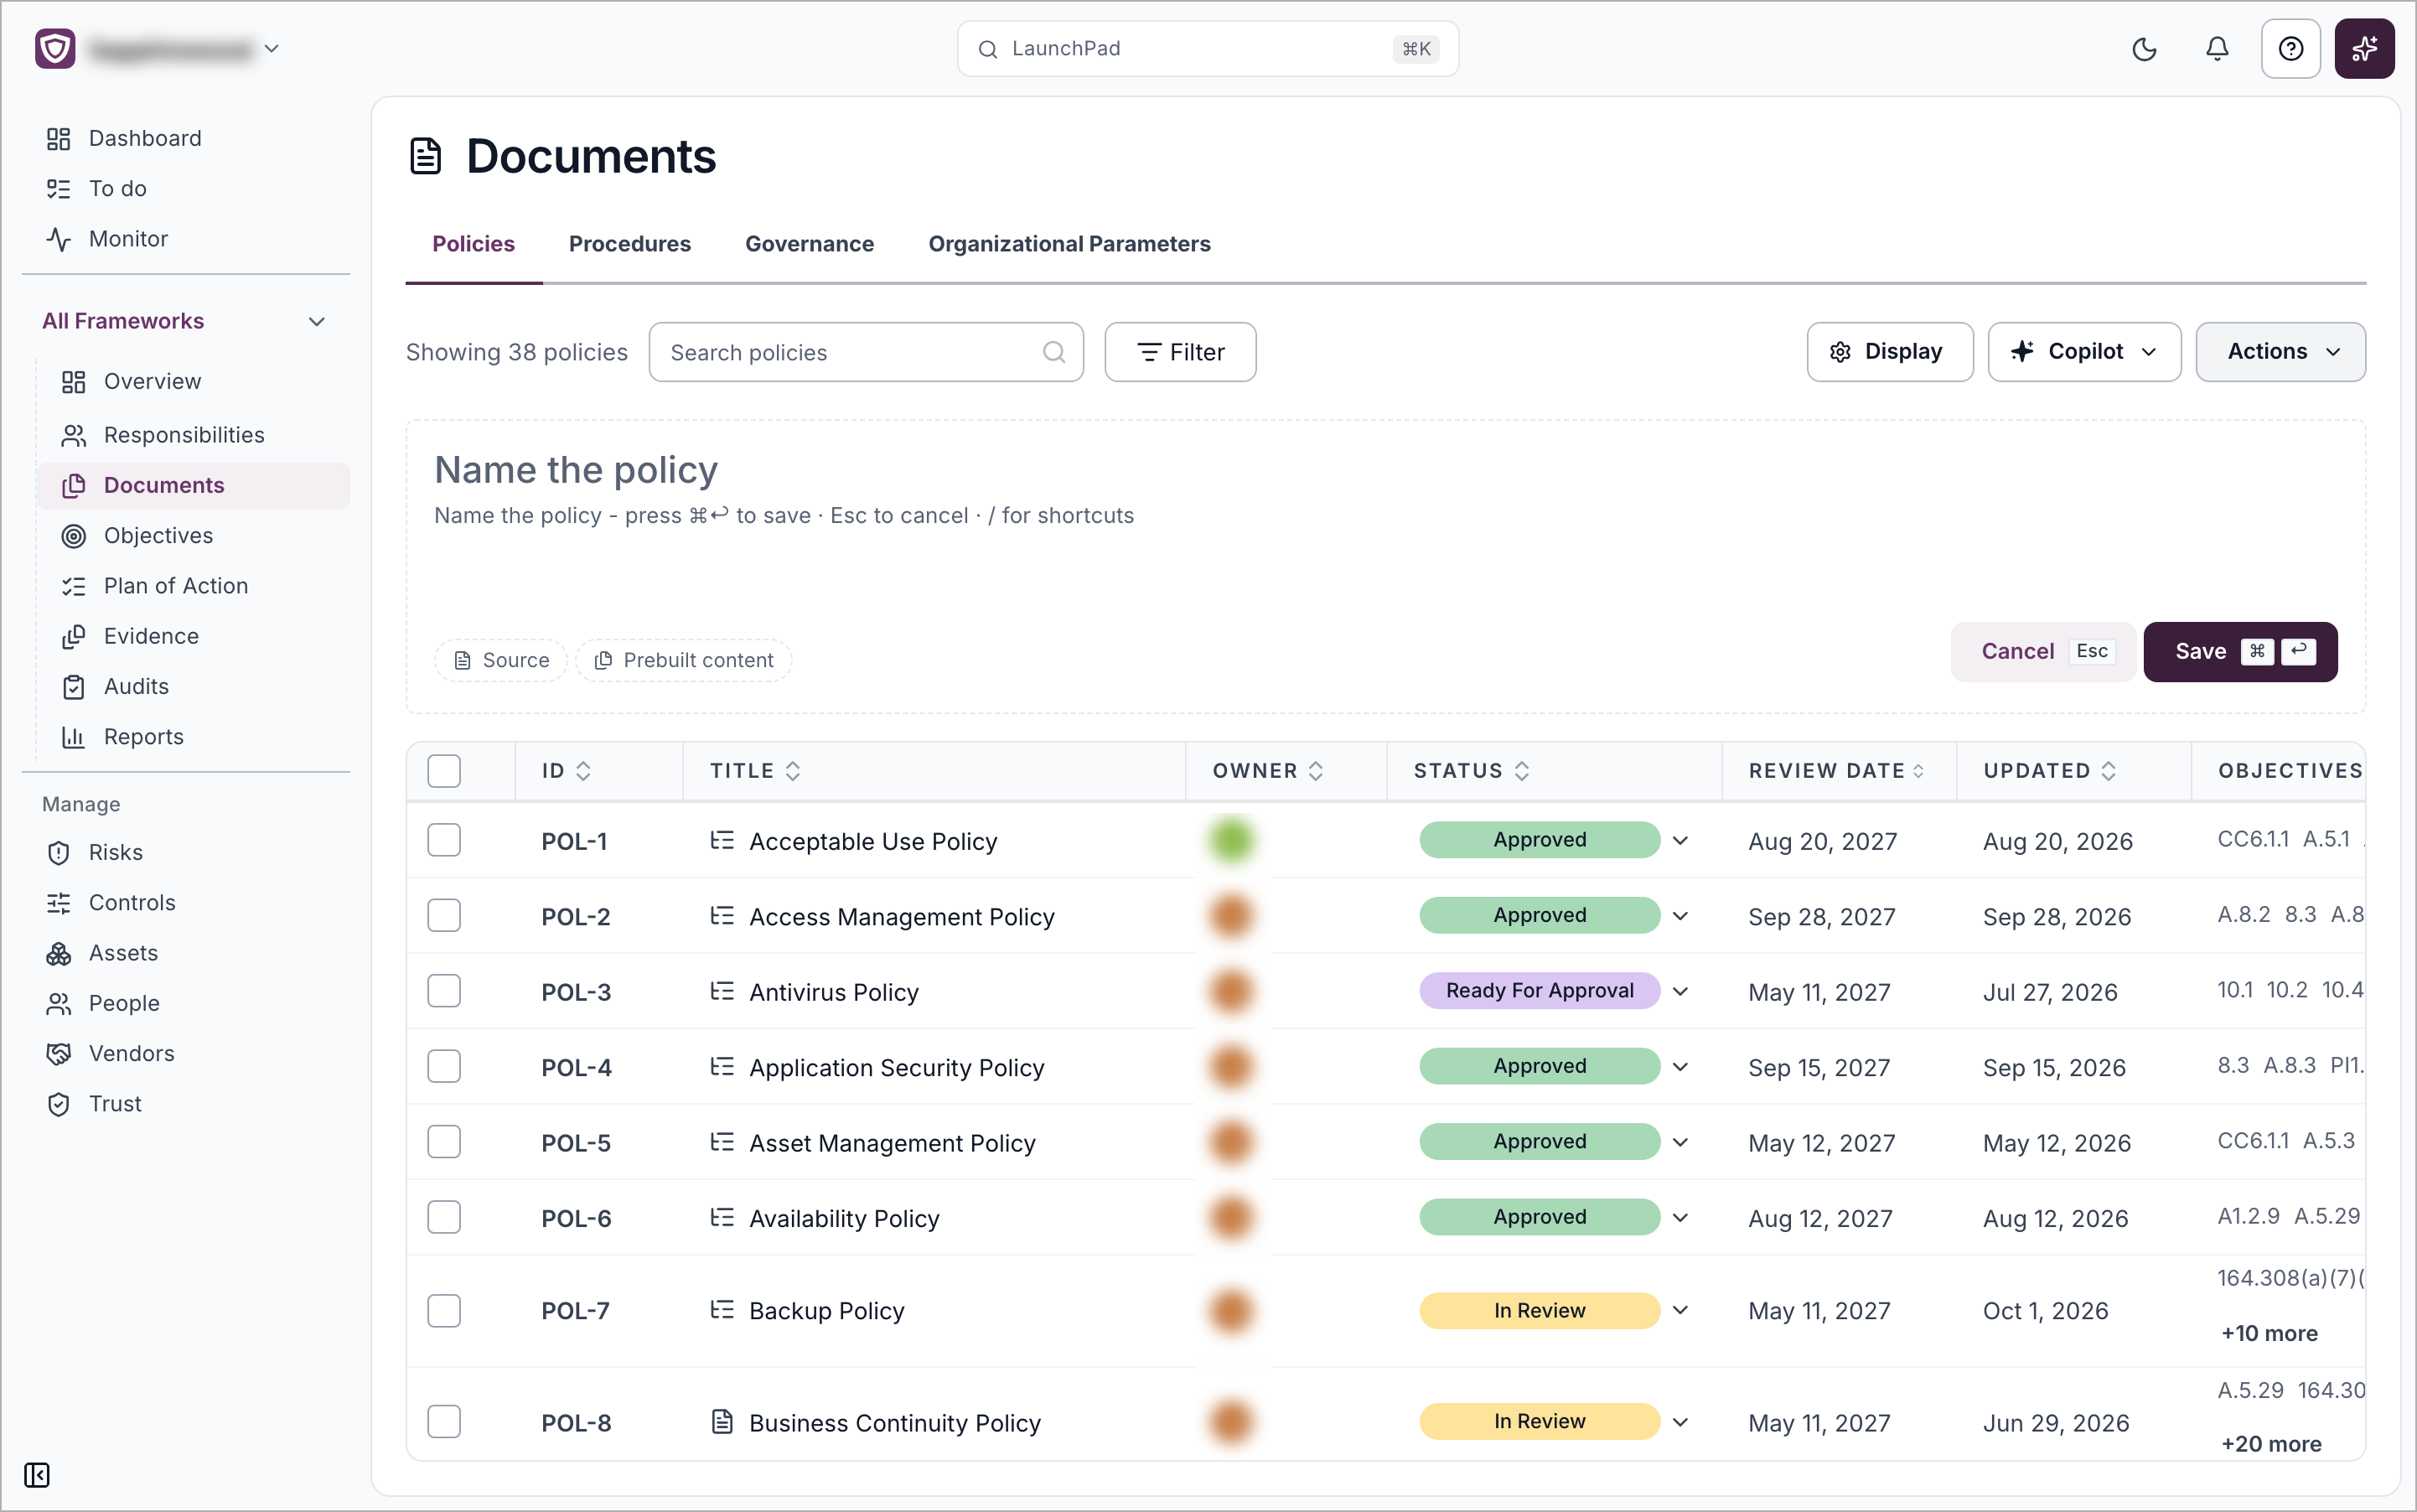Image resolution: width=2417 pixels, height=1512 pixels.
Task: Open the help question mark icon
Action: (2290, 49)
